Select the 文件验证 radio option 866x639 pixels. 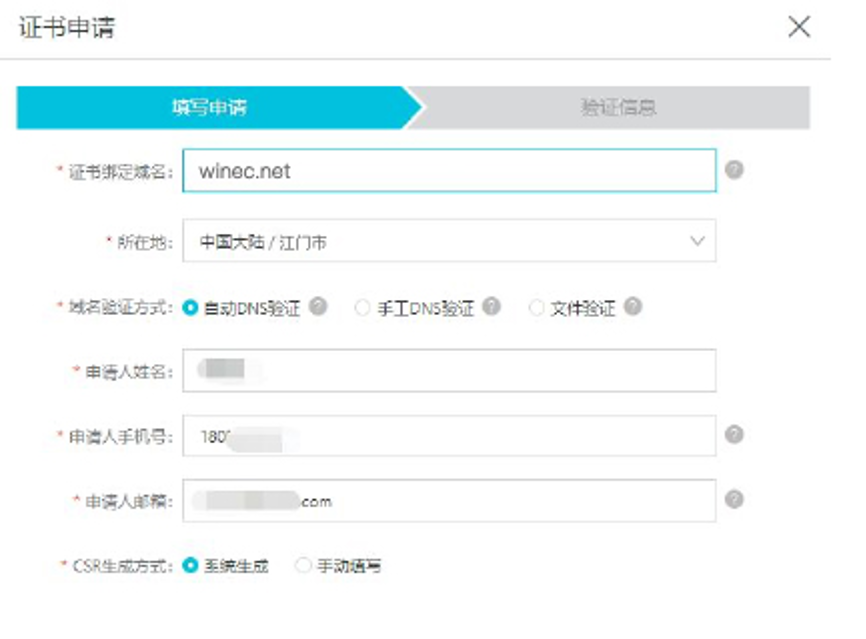click(x=536, y=308)
